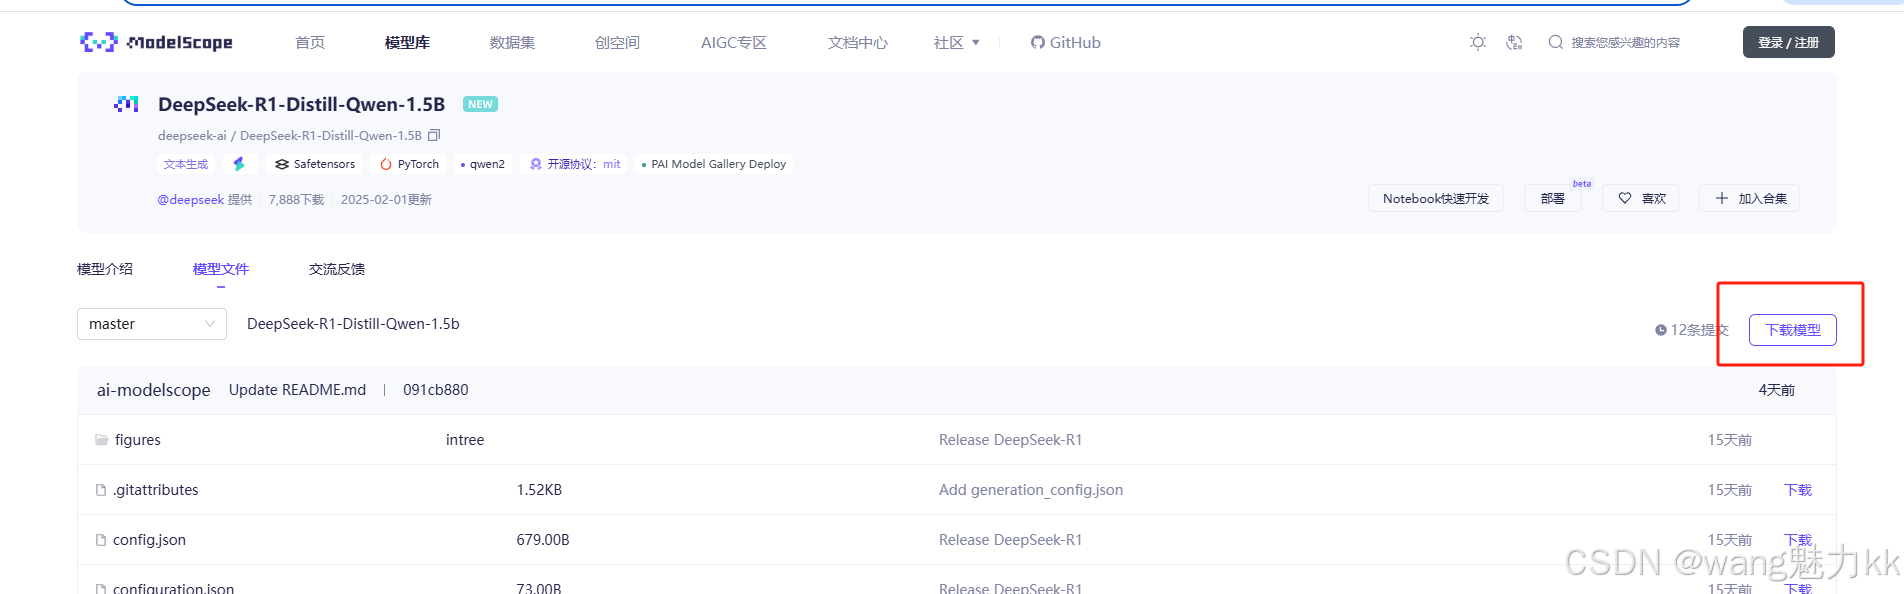Click the Update README.md commit message
Viewport: 1904px width, 594px height.
tap(298, 390)
